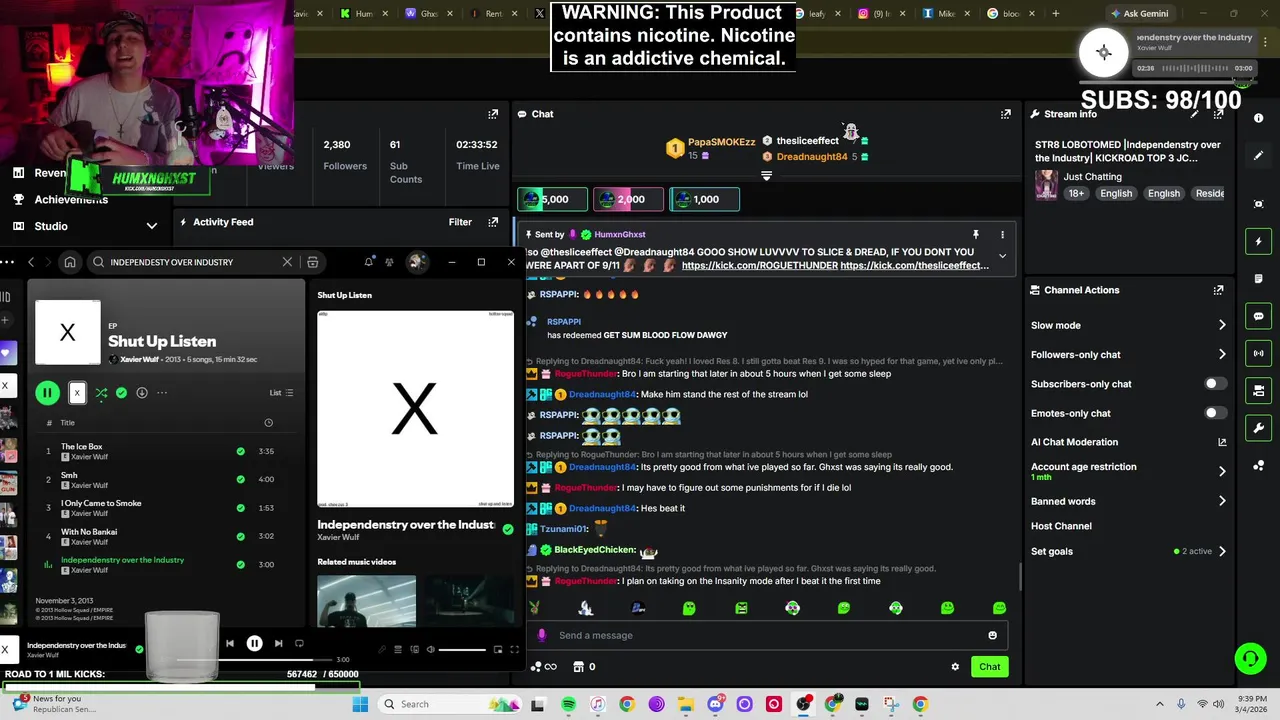Play track With No Bankai
This screenshot has height=720, width=1280.
[x=89, y=532]
